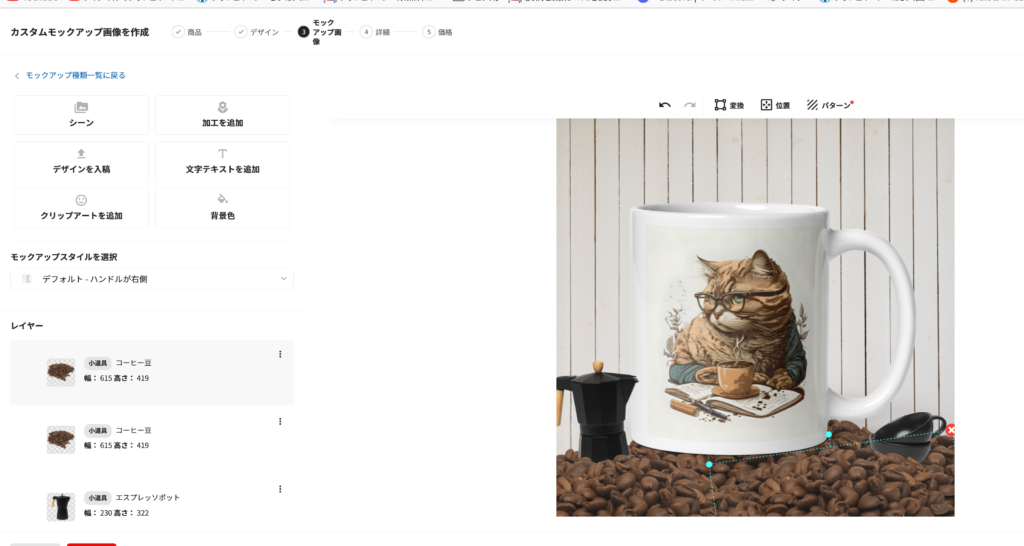Open options menu for first コーヒー豆 layer
Screen dimensions: 1024x546
coord(280,354)
